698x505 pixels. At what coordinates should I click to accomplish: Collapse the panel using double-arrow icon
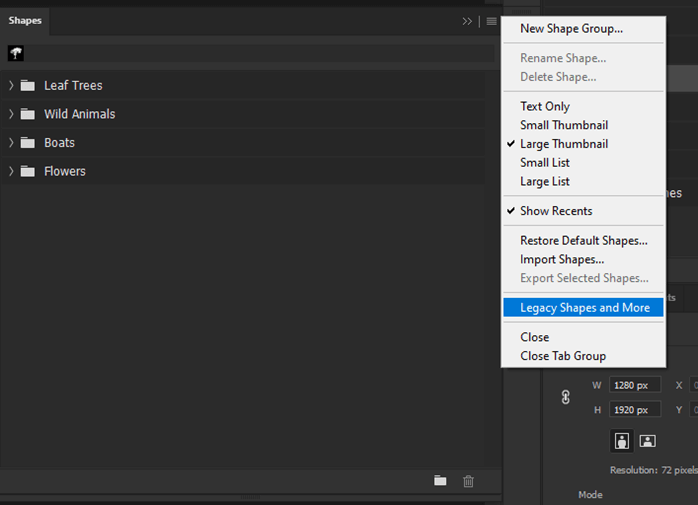coord(467,21)
